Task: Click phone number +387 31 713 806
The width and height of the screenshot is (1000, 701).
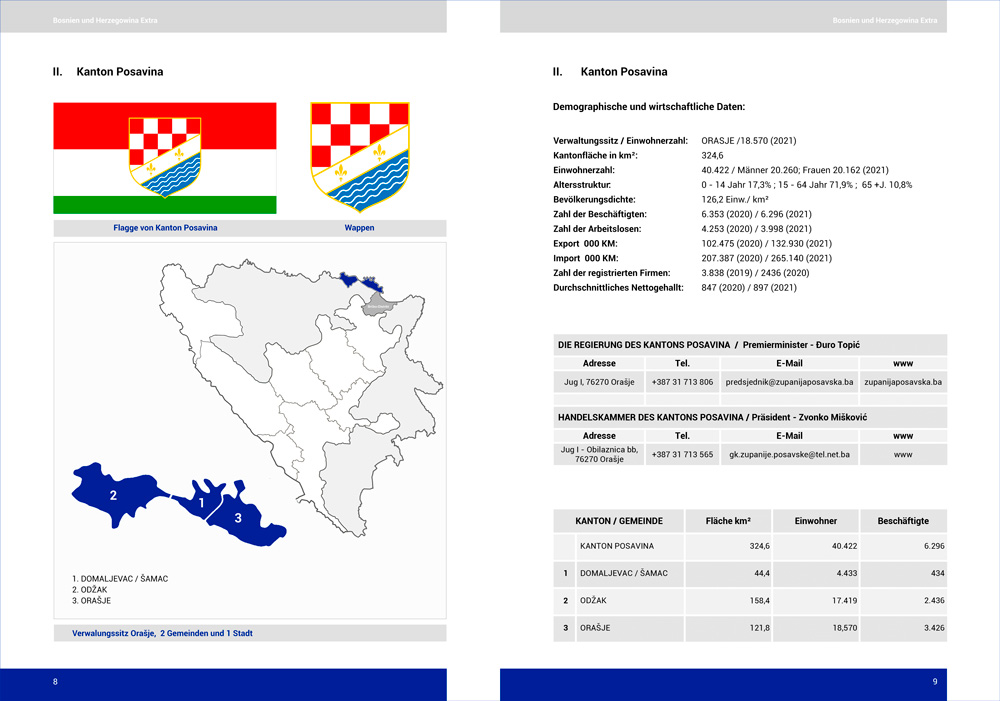Action: 682,382
